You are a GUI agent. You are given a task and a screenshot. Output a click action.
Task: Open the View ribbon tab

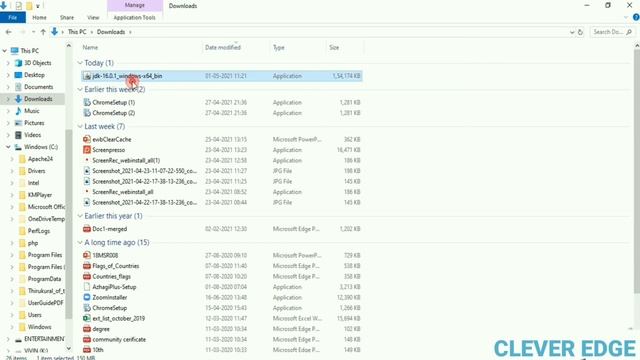93,18
